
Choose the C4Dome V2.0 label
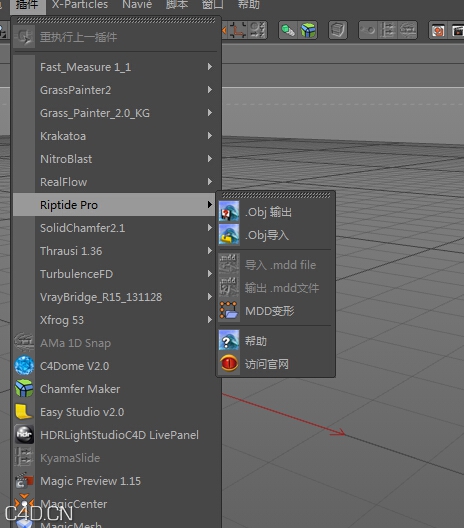pos(74,366)
